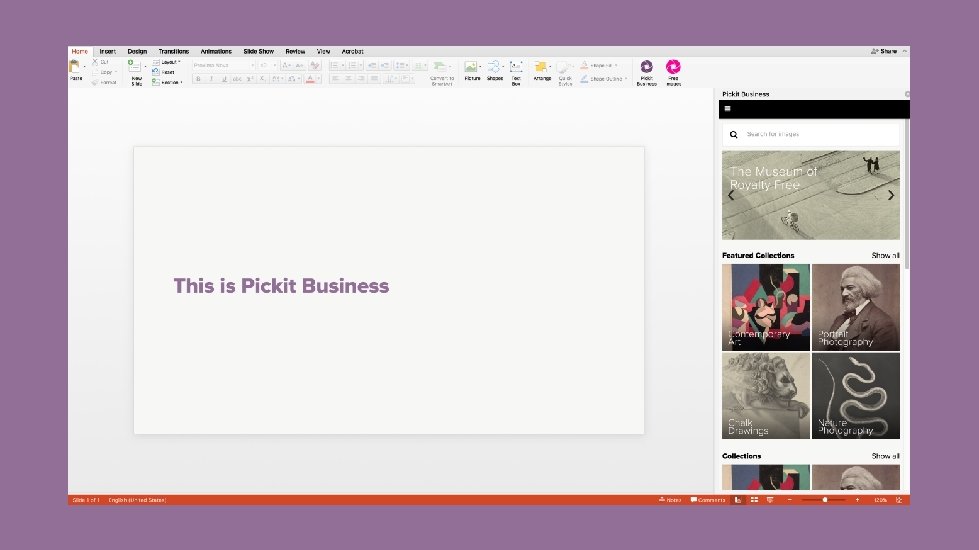Clear text formatting icon
This screenshot has width=979, height=550.
coord(315,65)
